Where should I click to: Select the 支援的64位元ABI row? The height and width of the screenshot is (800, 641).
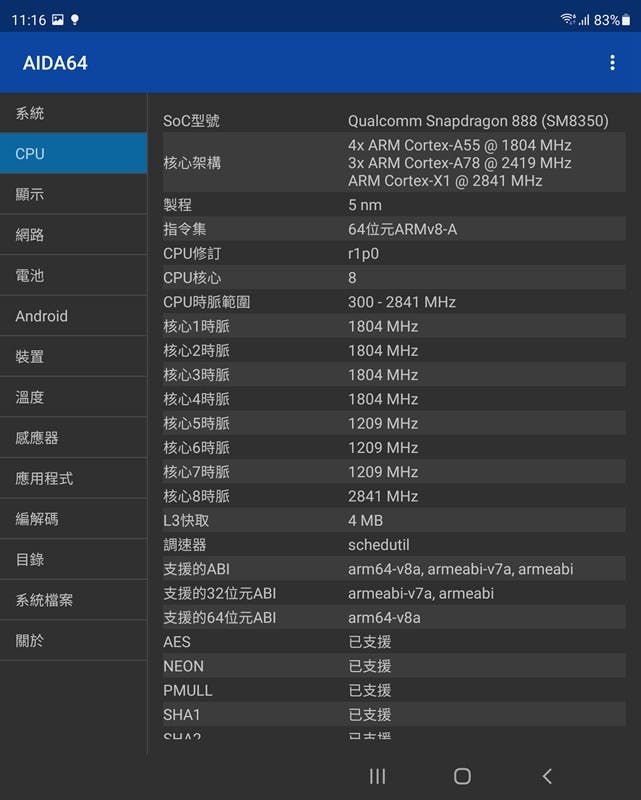[x=394, y=617]
